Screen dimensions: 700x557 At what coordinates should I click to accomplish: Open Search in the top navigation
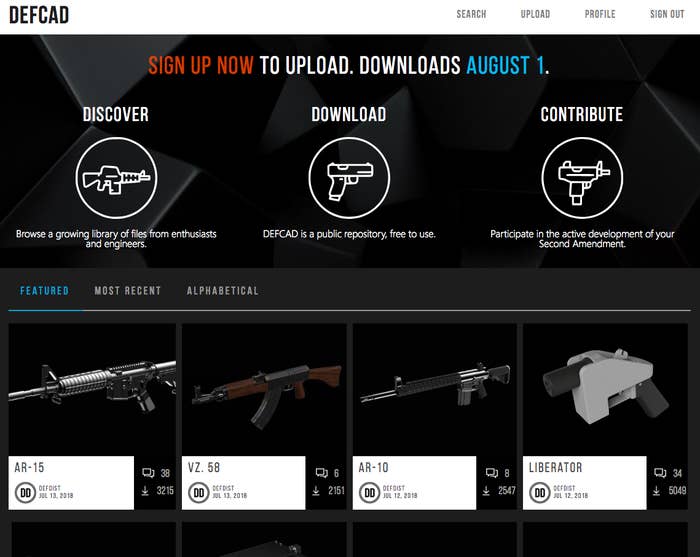pyautogui.click(x=471, y=14)
